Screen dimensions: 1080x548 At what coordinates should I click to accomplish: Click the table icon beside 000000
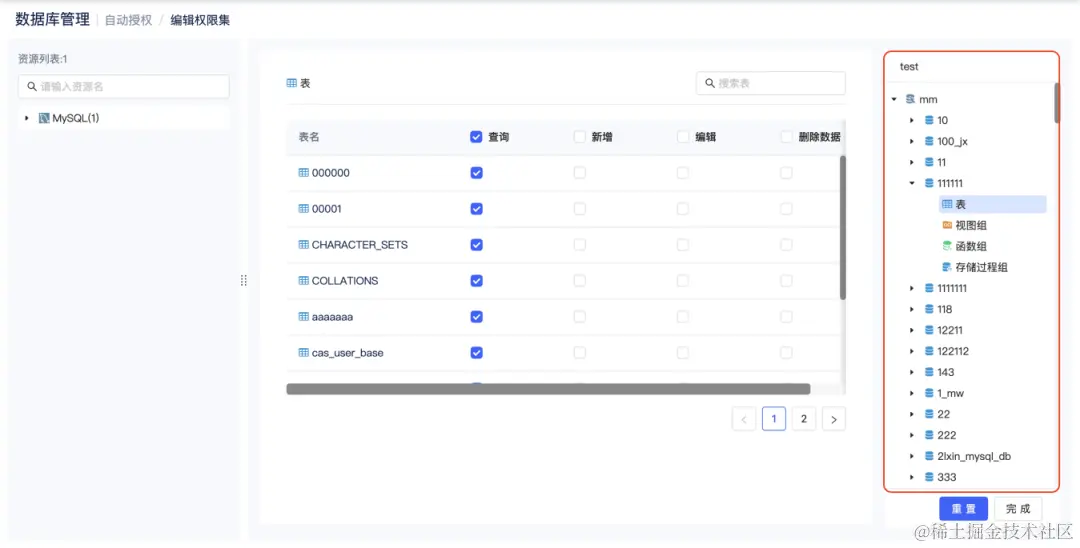[x=304, y=173]
